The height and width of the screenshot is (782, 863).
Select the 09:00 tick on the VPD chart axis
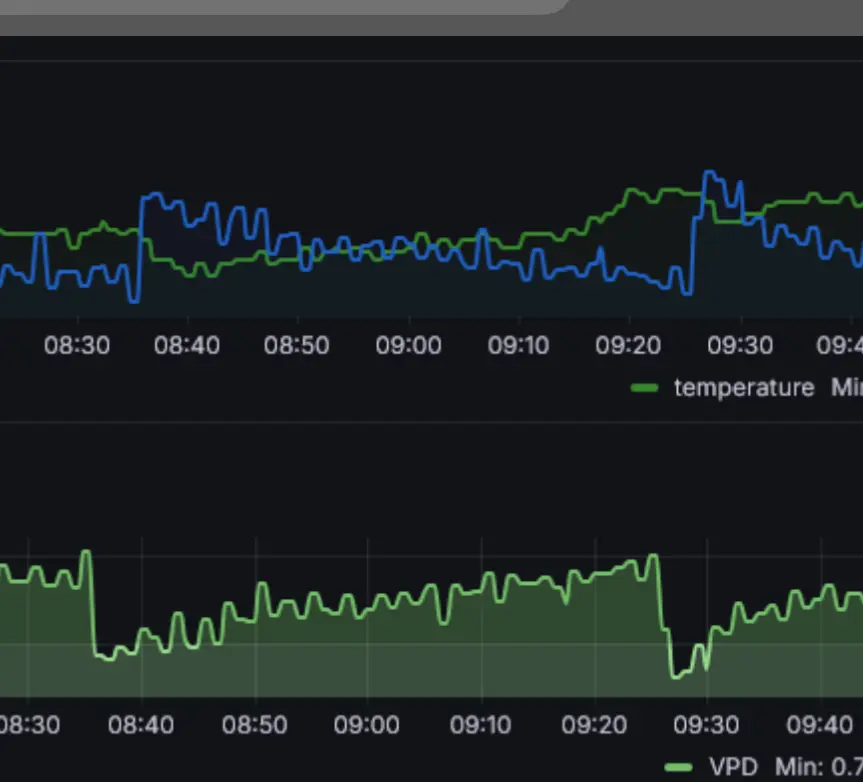367,725
